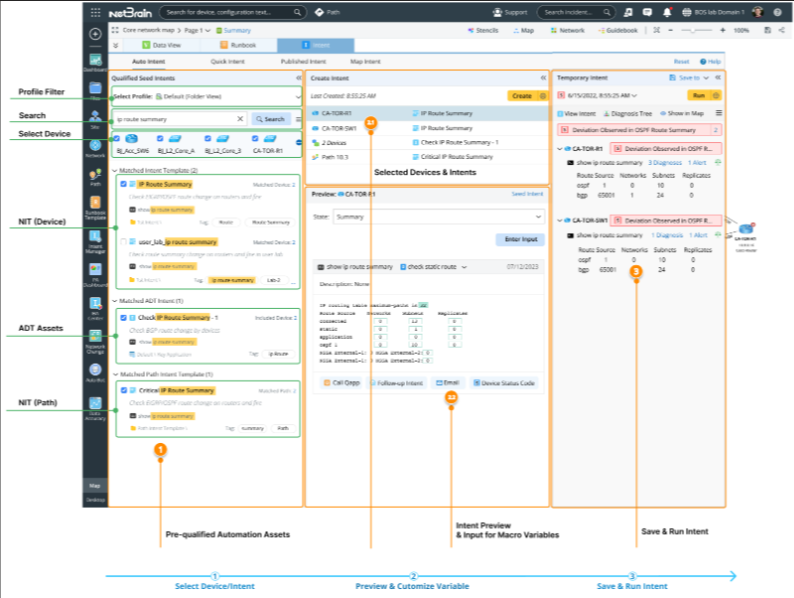The image size is (794, 598).
Task: Open Data Accuracy in sidebar
Action: [x=95, y=409]
